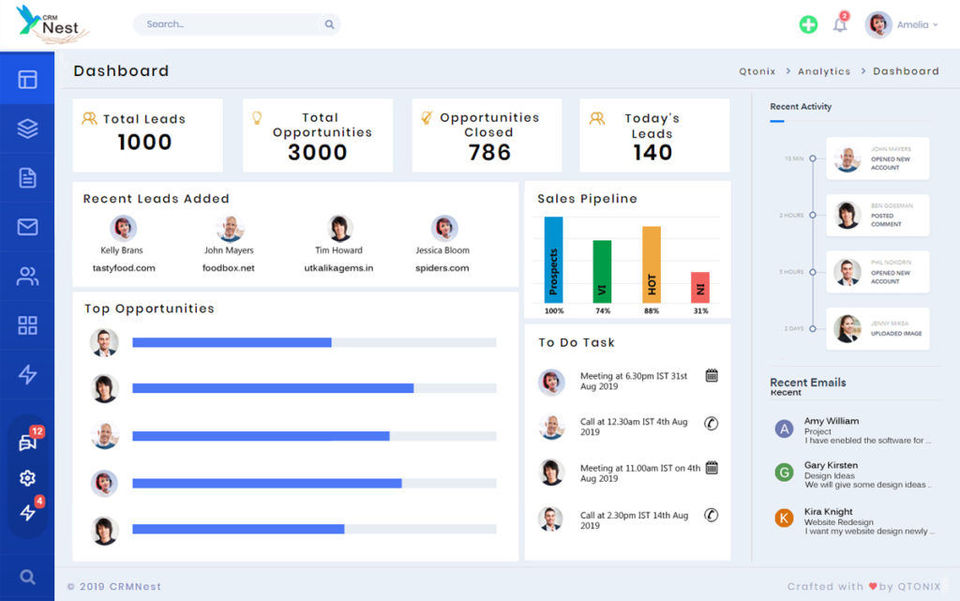This screenshot has height=601, width=960.
Task: Open spiders.com lead link
Action: [x=442, y=268]
